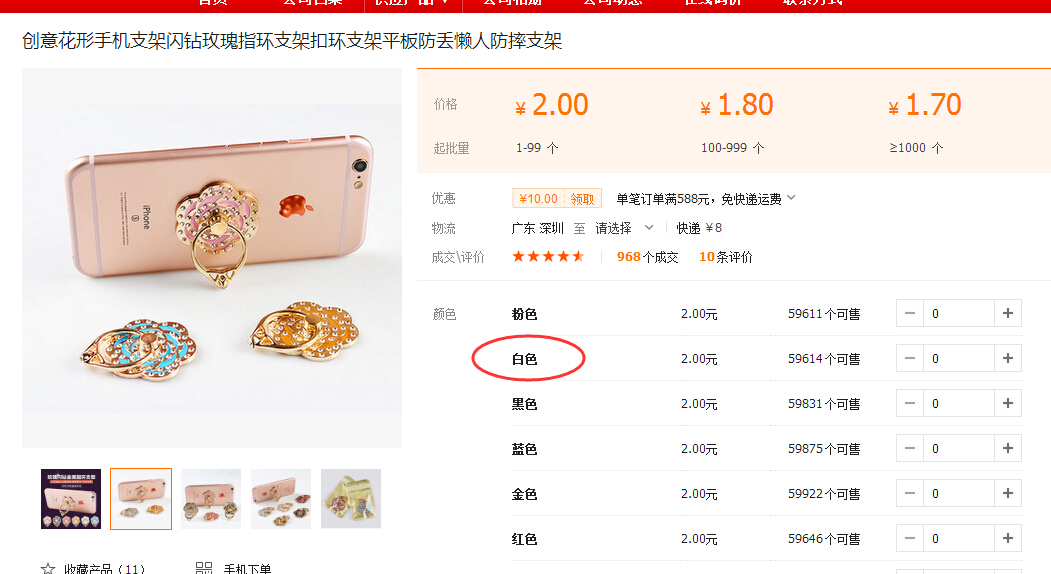This screenshot has height=574, width=1051.
Task: Open the 10条评价 reviews link
Action: 725,257
